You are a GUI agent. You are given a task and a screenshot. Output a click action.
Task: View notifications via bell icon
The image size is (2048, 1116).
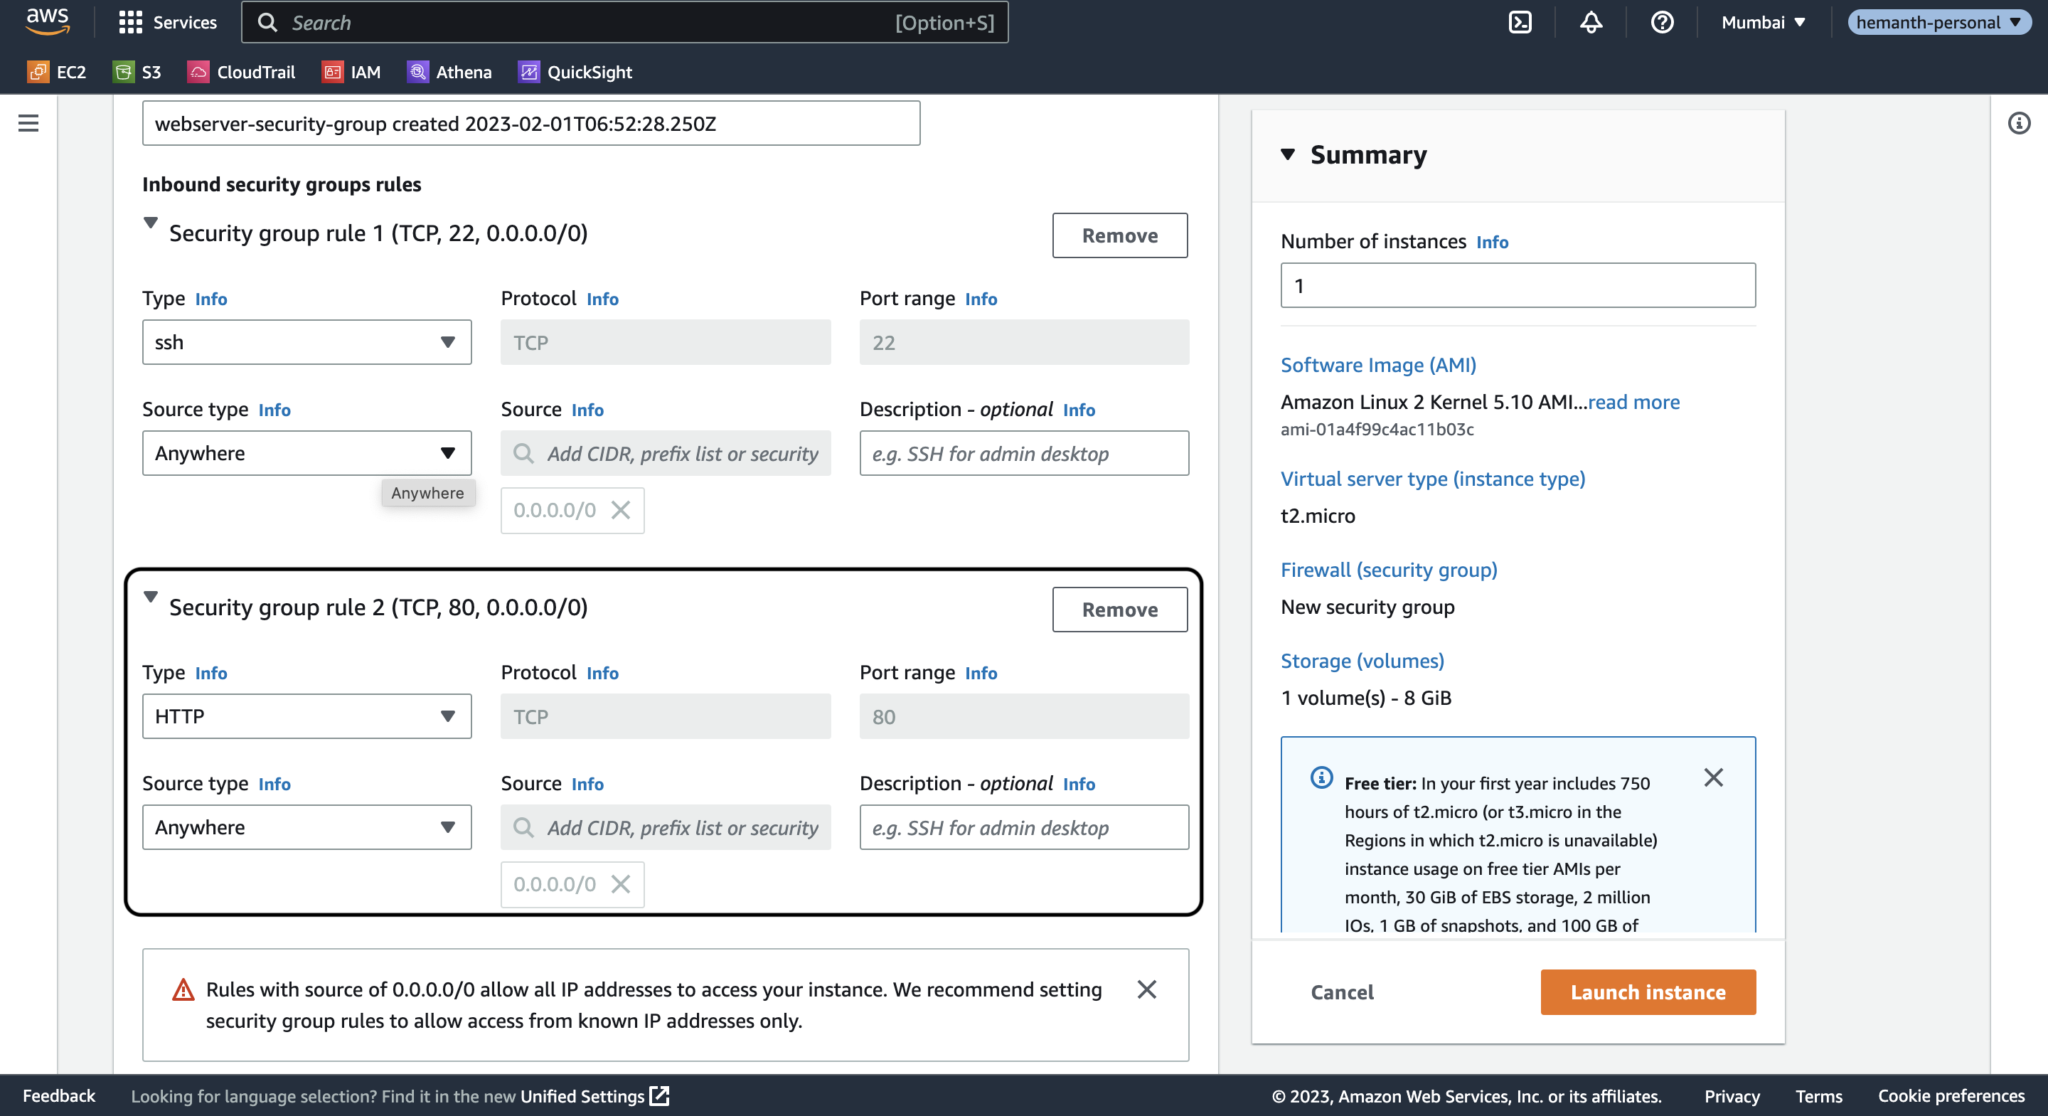click(x=1591, y=22)
